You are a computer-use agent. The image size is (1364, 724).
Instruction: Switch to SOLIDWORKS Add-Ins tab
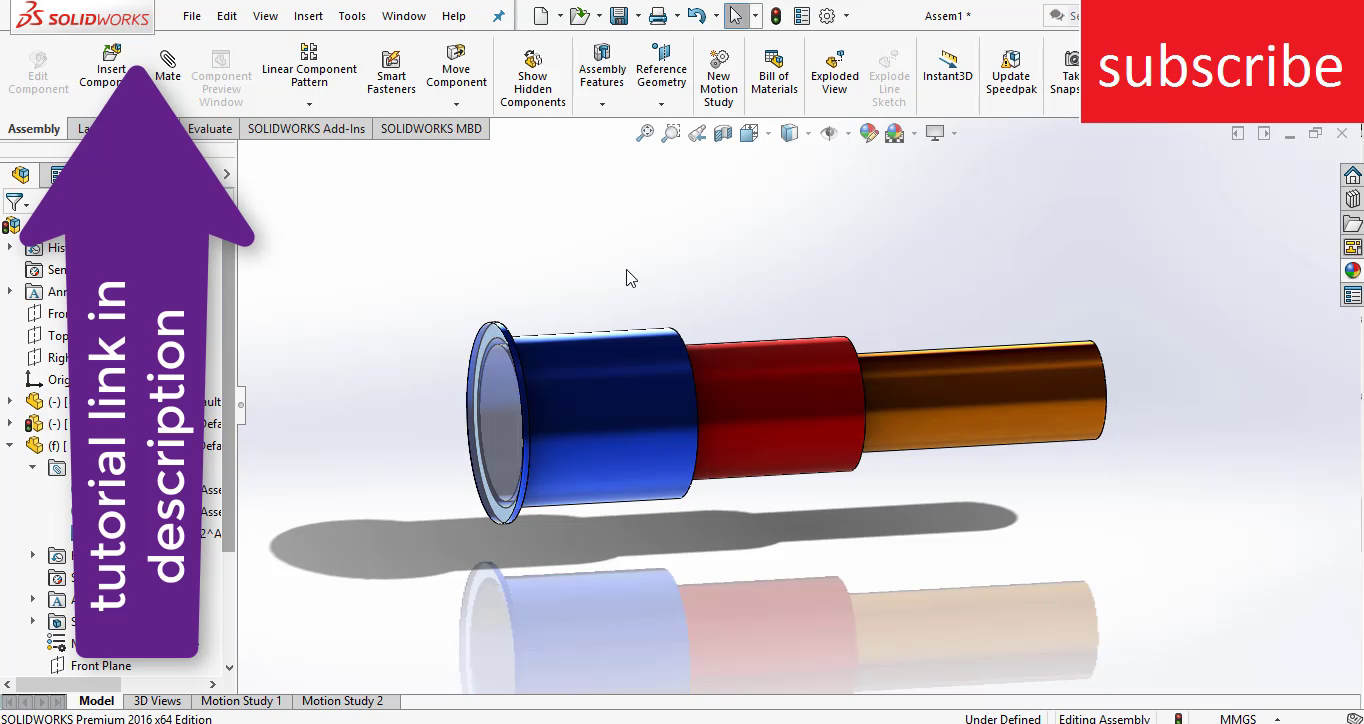[306, 129]
